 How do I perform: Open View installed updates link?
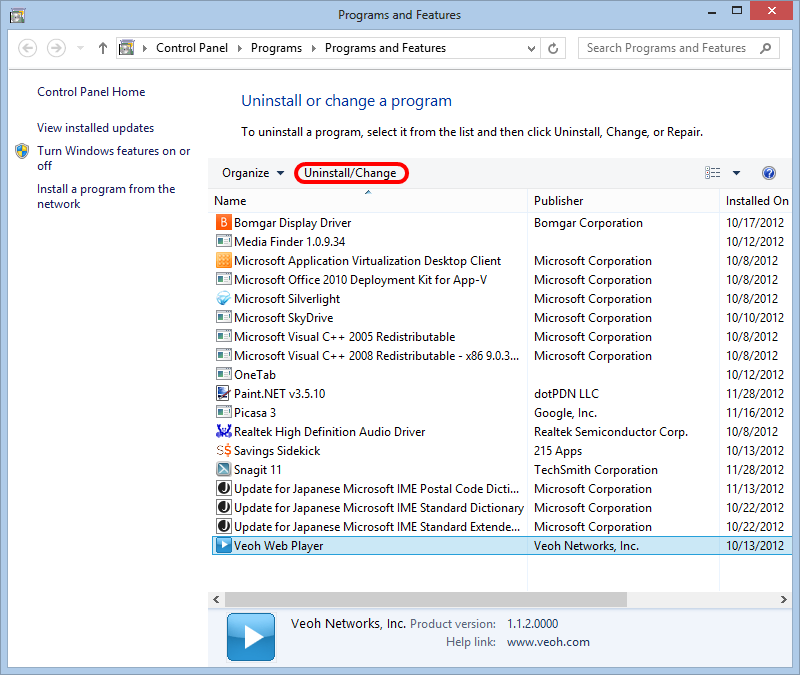pyautogui.click(x=95, y=128)
